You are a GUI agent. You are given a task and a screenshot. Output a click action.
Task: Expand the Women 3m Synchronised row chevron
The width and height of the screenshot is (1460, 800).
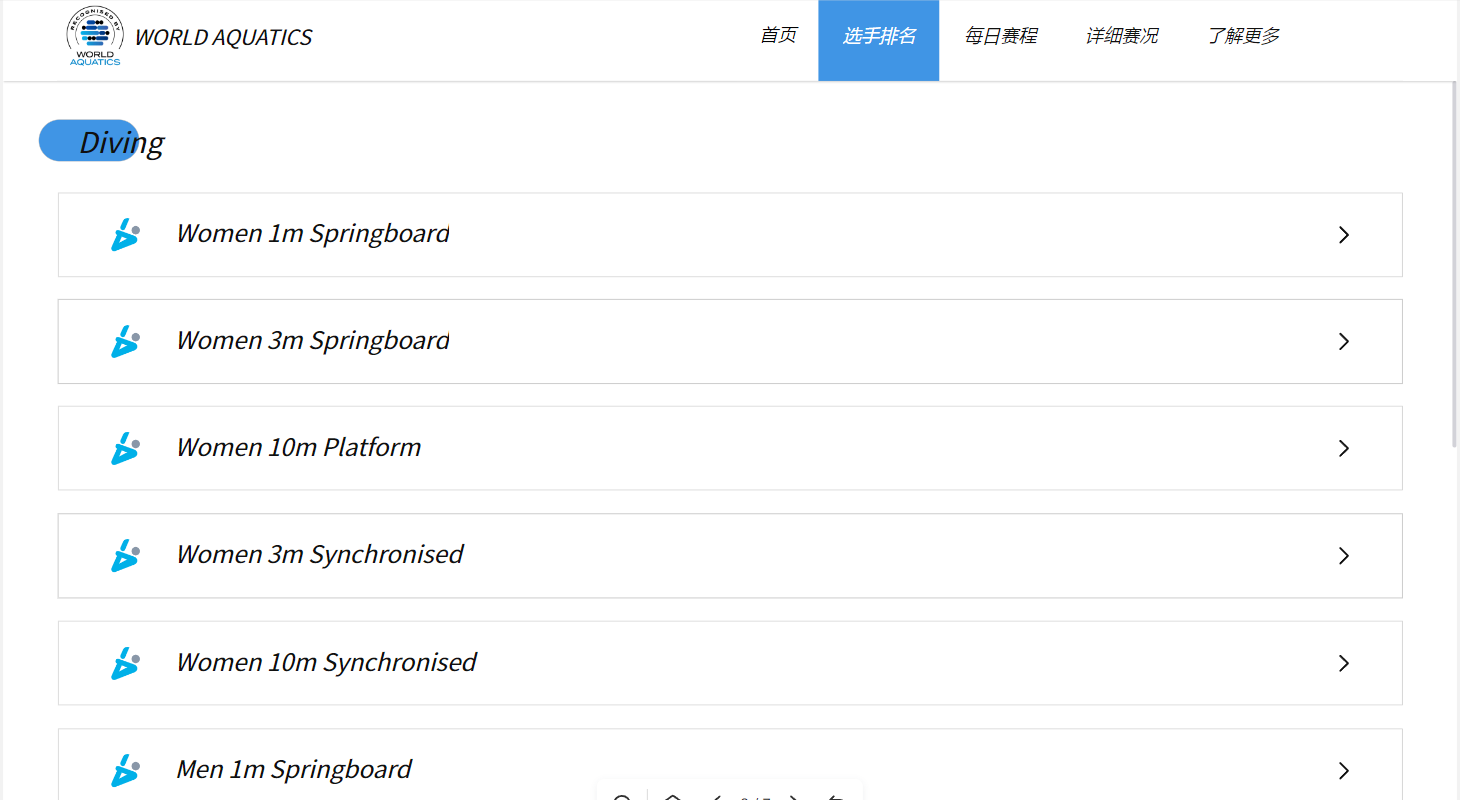(x=1344, y=556)
